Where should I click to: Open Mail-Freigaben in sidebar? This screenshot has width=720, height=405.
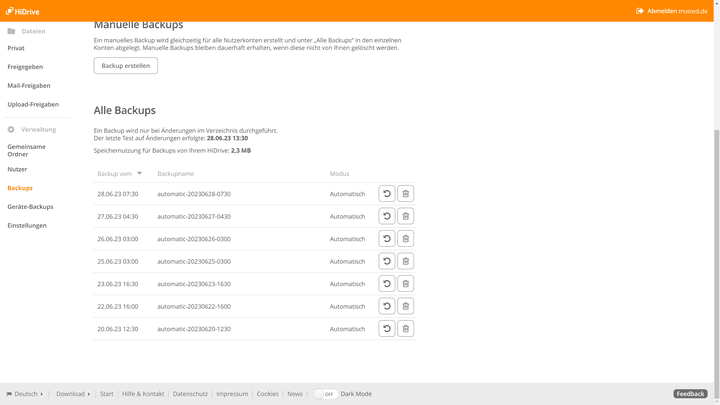pyautogui.click(x=29, y=86)
